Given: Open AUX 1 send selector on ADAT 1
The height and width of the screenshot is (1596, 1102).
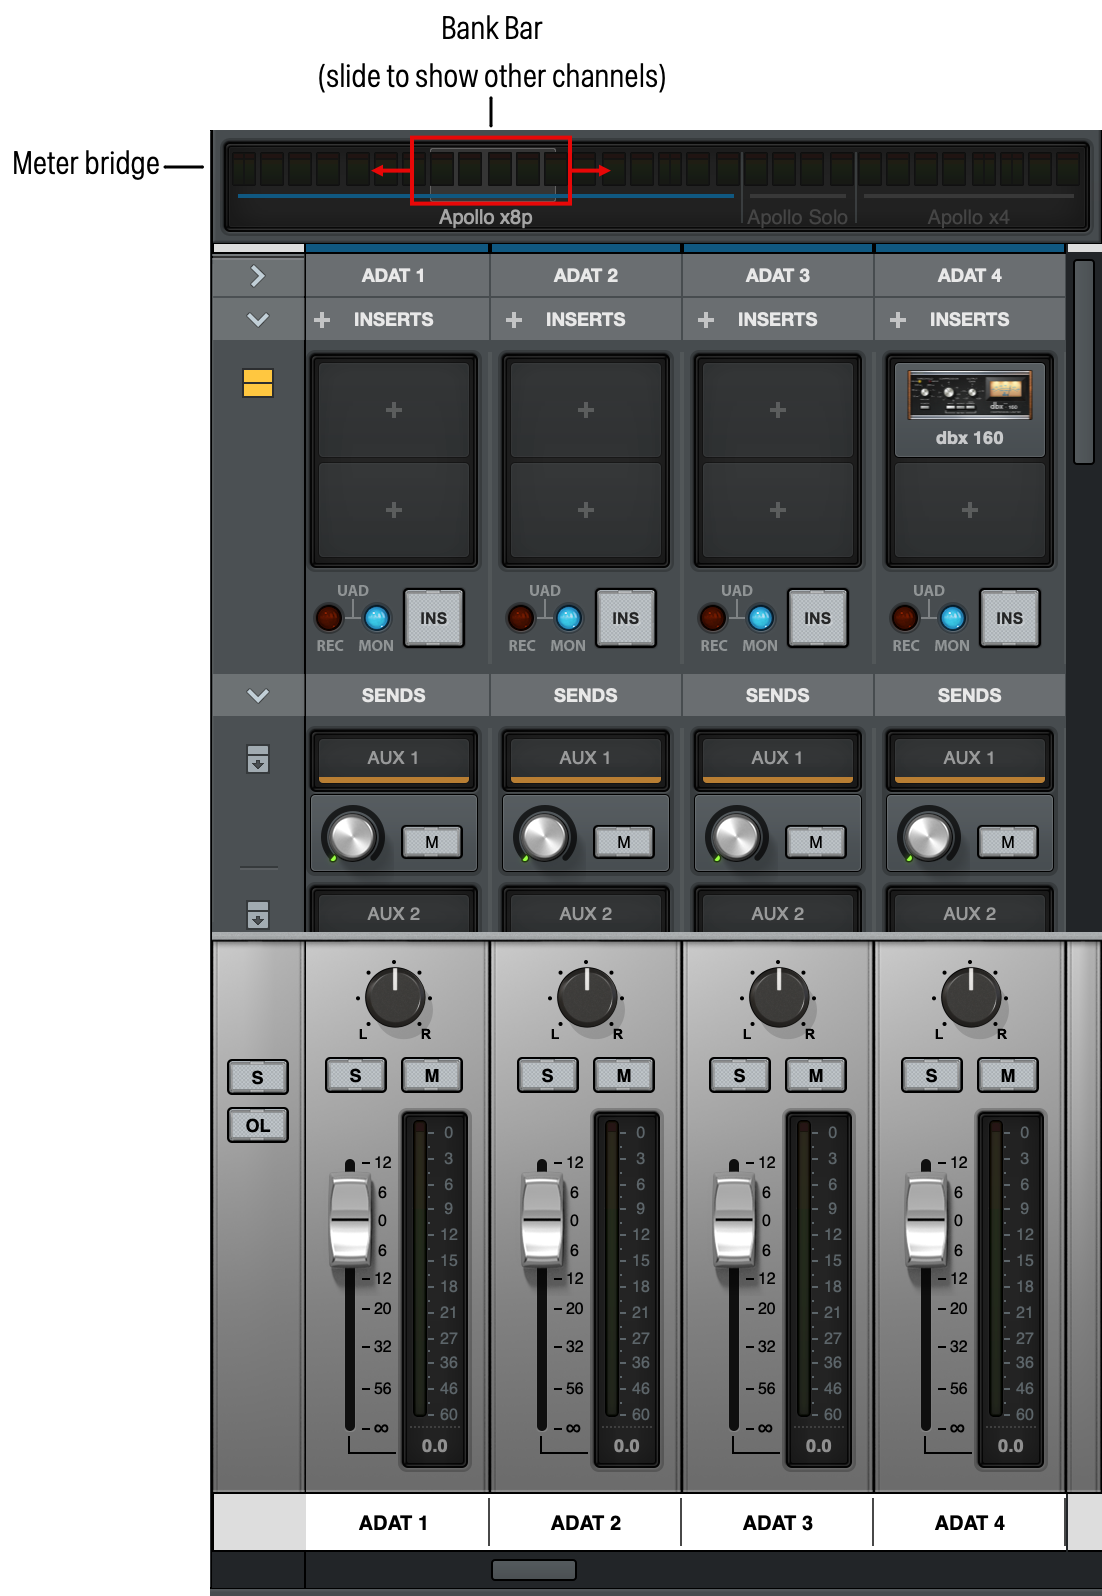Looking at the screenshot, I should pos(394,759).
